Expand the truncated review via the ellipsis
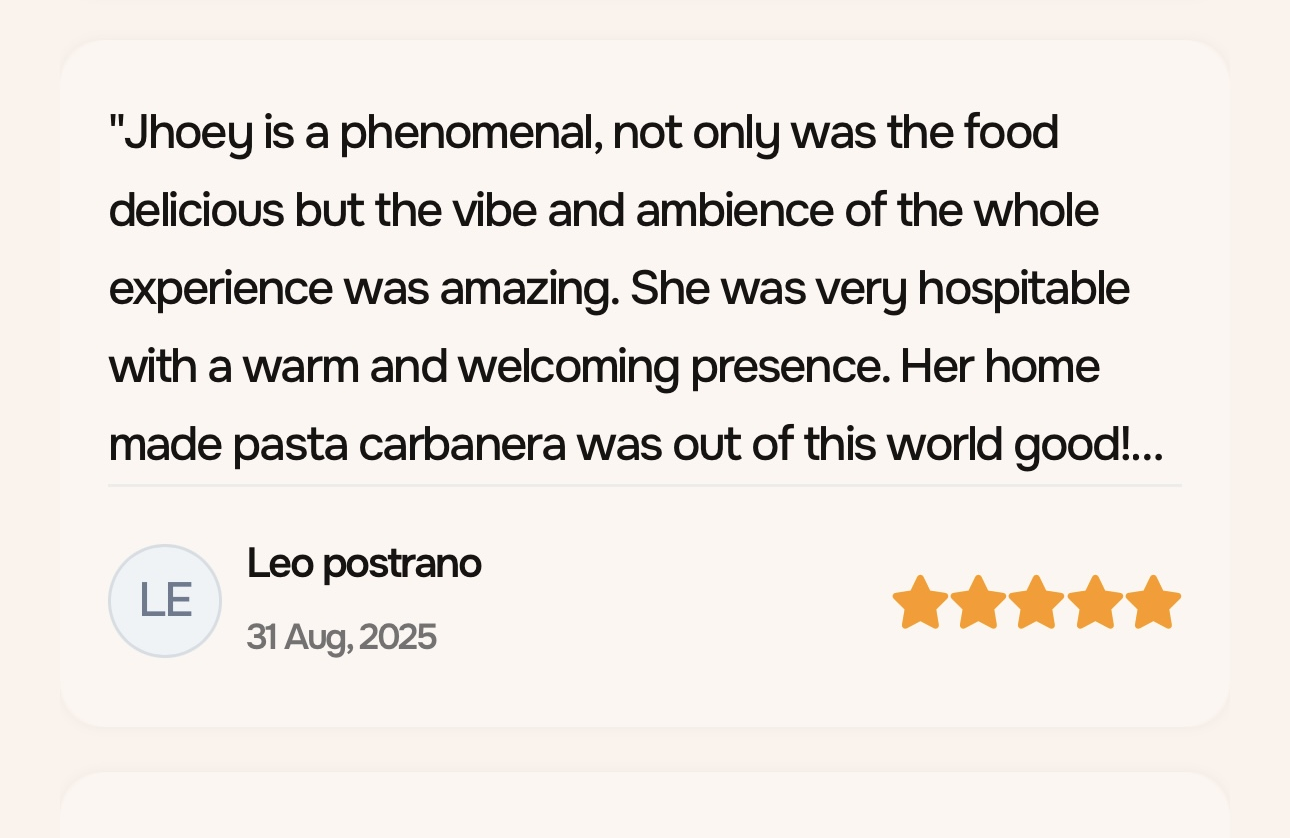Viewport: 1290px width, 838px height. tap(1150, 447)
